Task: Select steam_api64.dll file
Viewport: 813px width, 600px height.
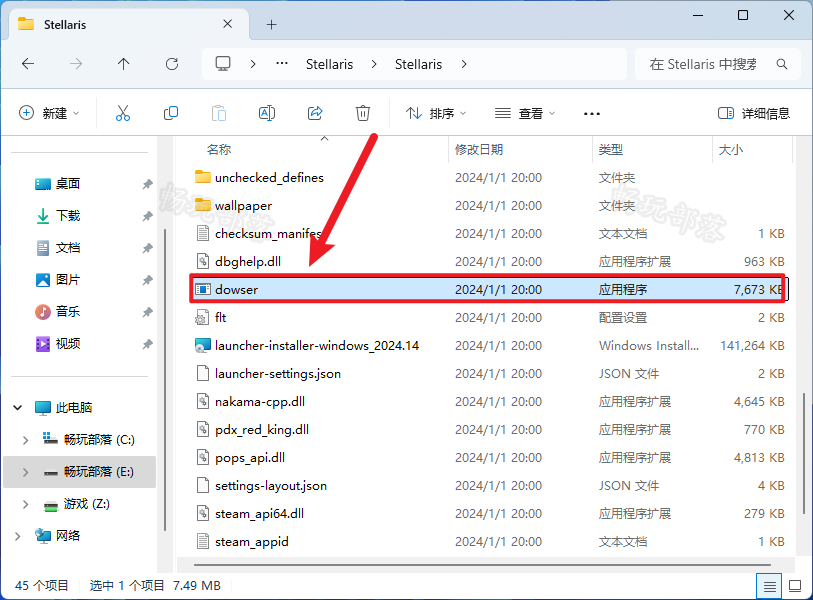Action: 259,513
